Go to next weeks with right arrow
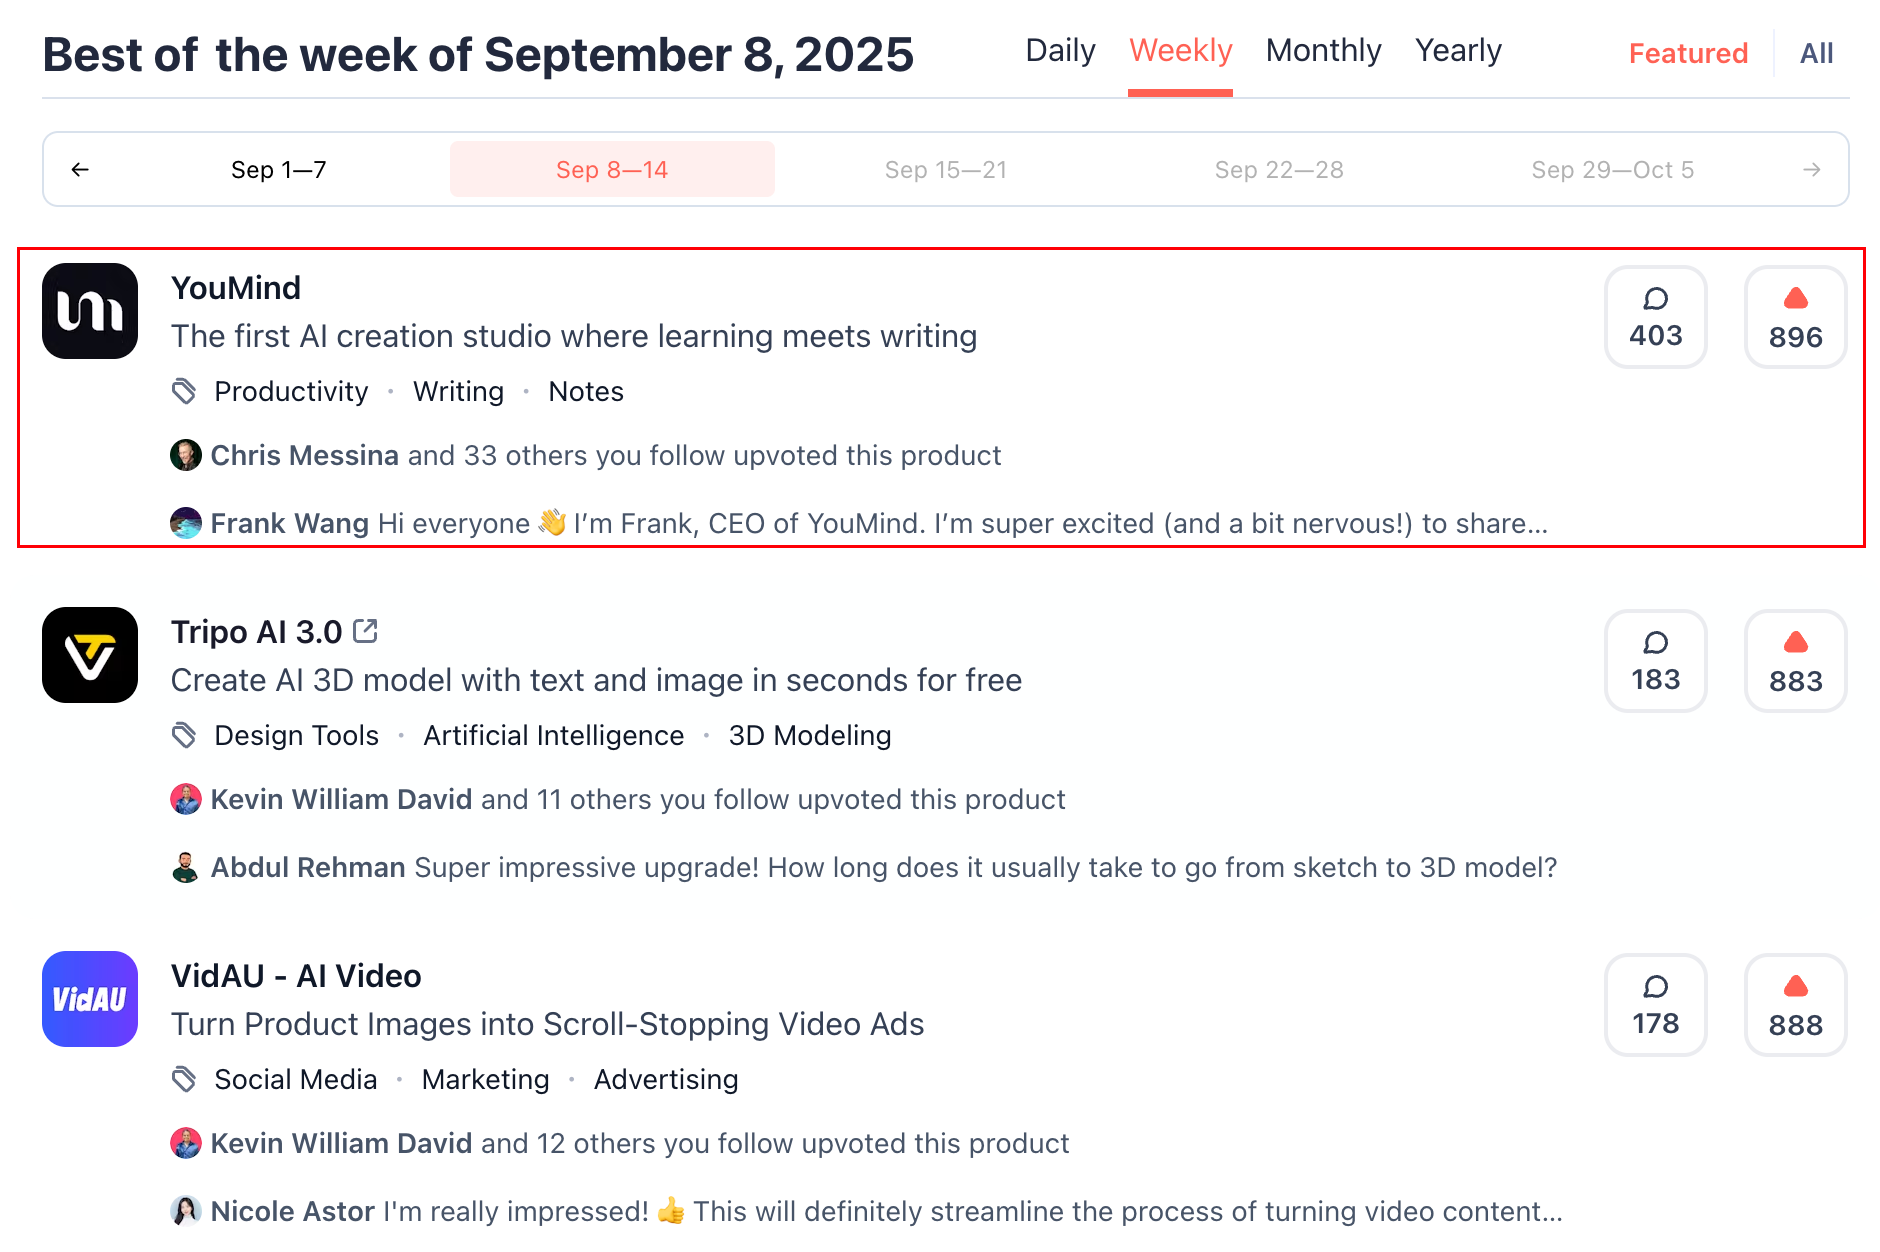The height and width of the screenshot is (1252, 1880). coord(1811,170)
